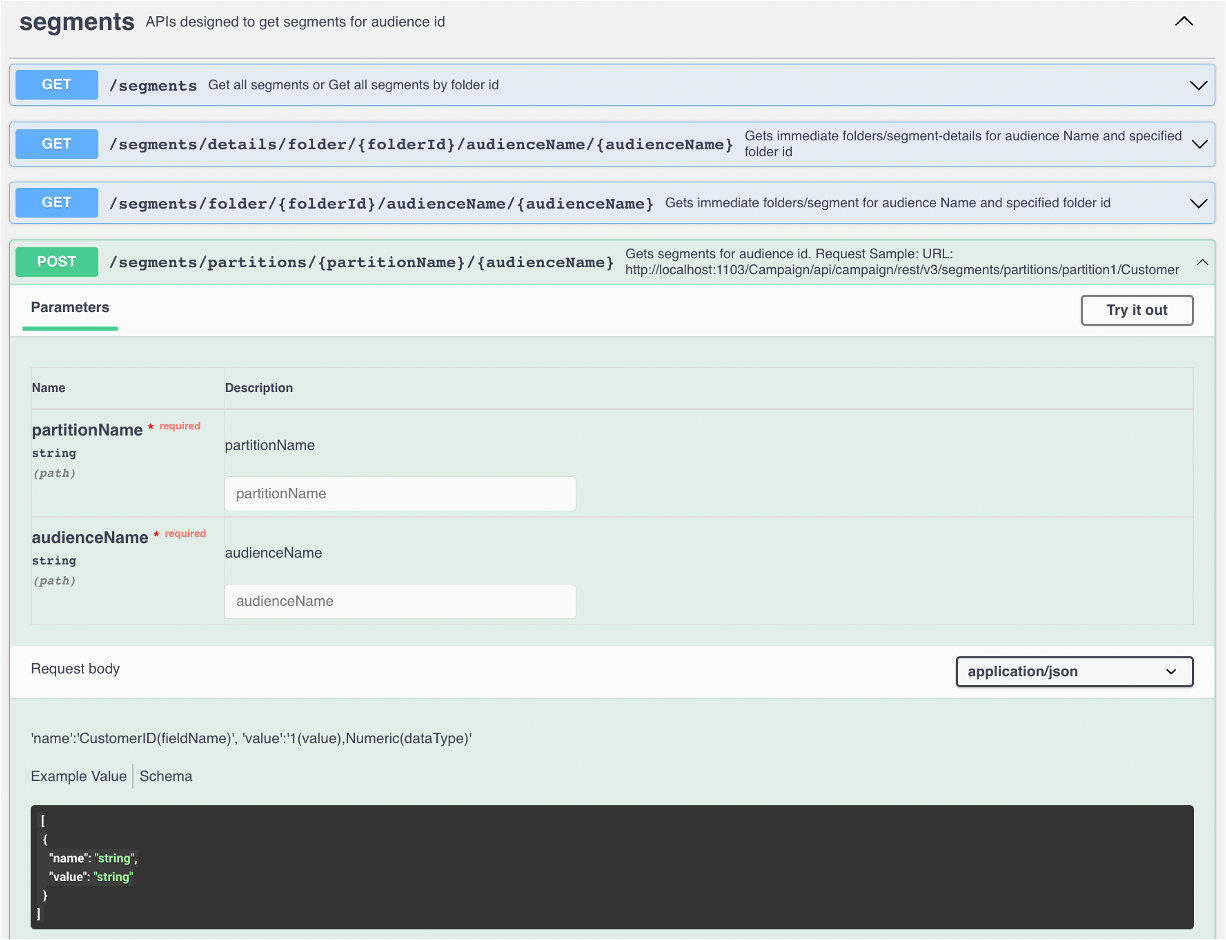1226x940 pixels.
Task: Click the green POST badge for segments partitions
Action: [56, 262]
